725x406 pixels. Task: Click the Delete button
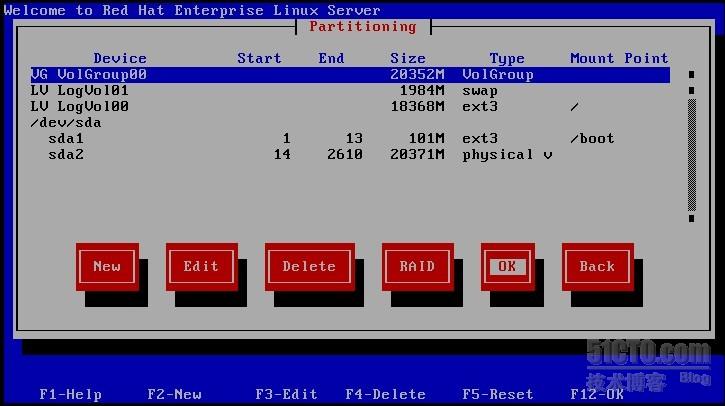310,267
